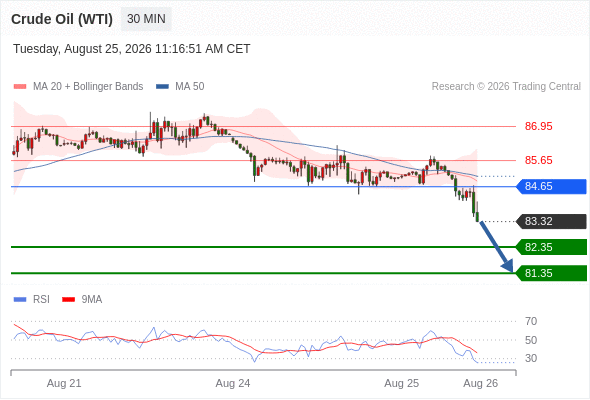Viewport: 590px width, 400px height.
Task: Click the red 9MA legend swatch
Action: pyautogui.click(x=68, y=300)
